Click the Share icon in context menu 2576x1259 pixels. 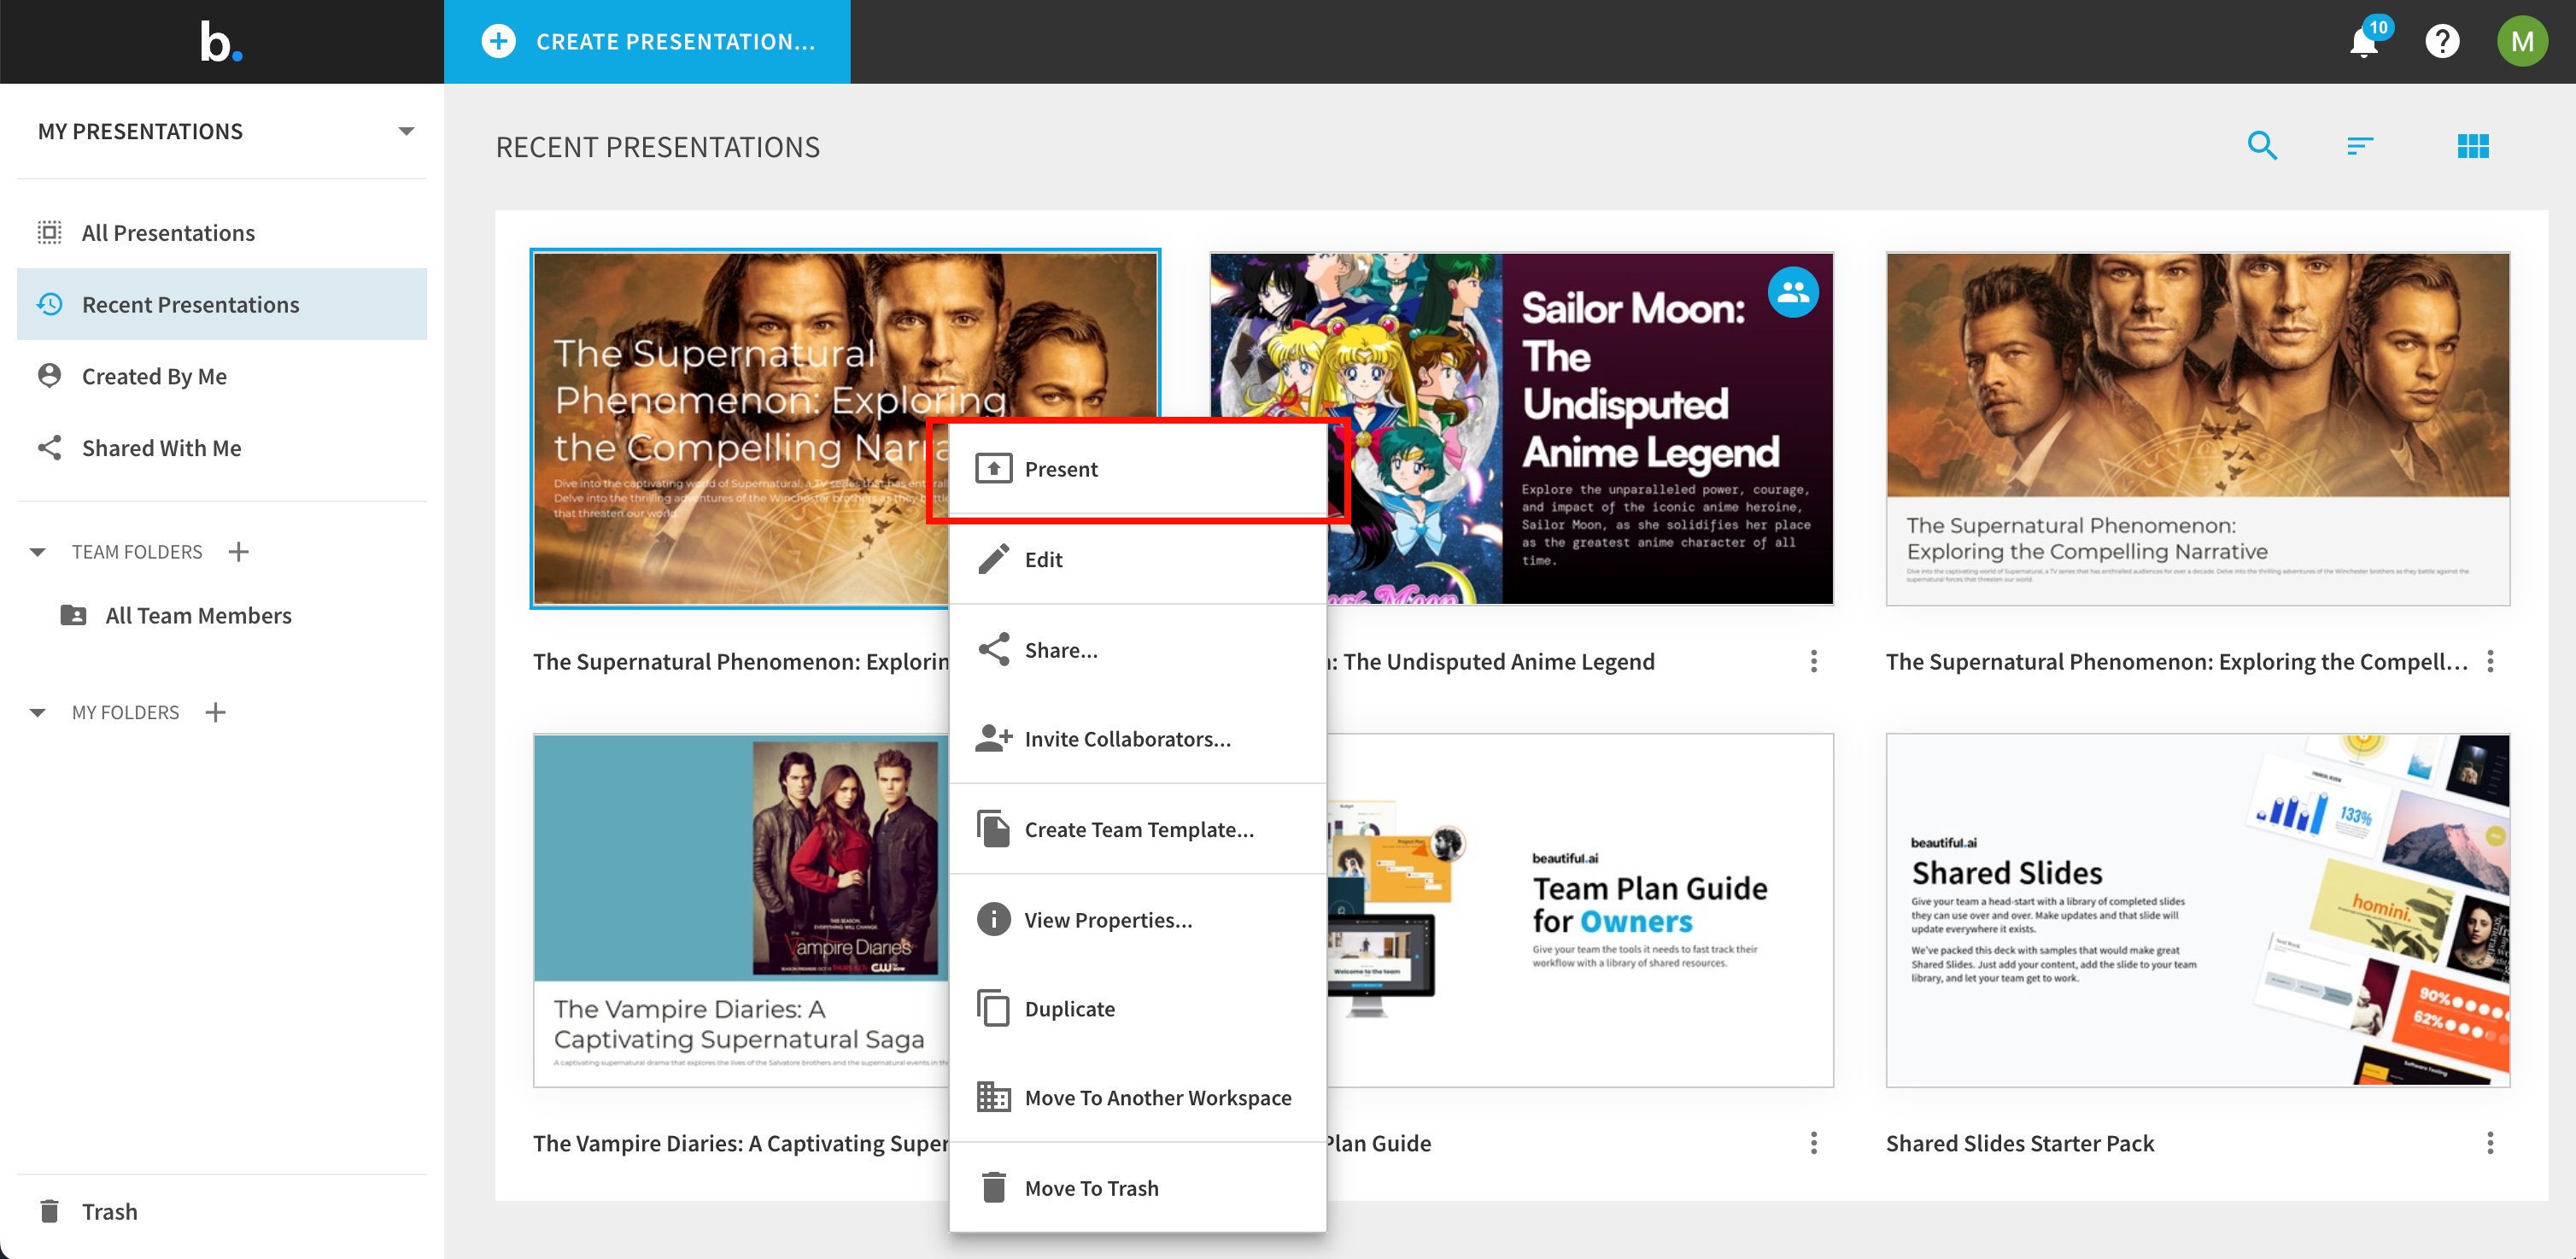tap(993, 650)
